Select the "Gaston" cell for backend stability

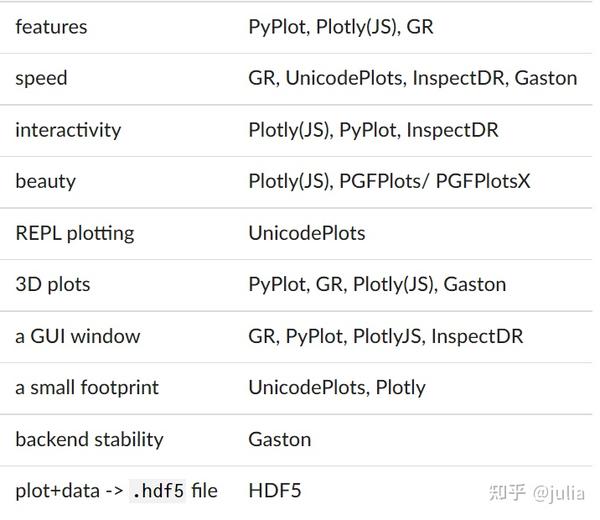[280, 439]
